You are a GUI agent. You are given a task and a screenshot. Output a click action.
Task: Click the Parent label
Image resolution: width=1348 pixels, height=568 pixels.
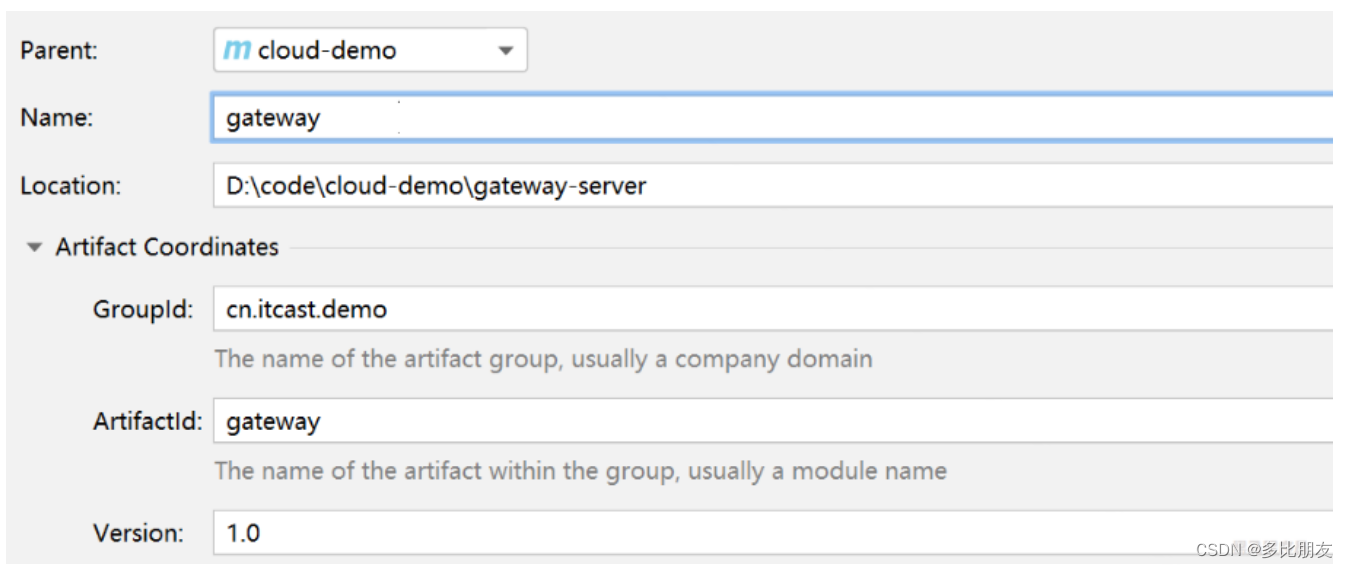pyautogui.click(x=59, y=51)
